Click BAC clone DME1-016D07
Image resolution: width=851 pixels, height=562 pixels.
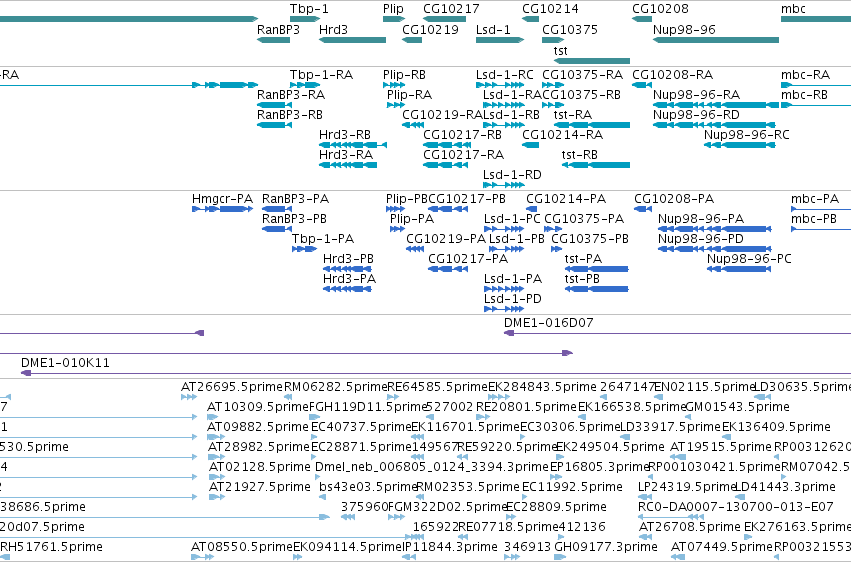tap(677, 333)
